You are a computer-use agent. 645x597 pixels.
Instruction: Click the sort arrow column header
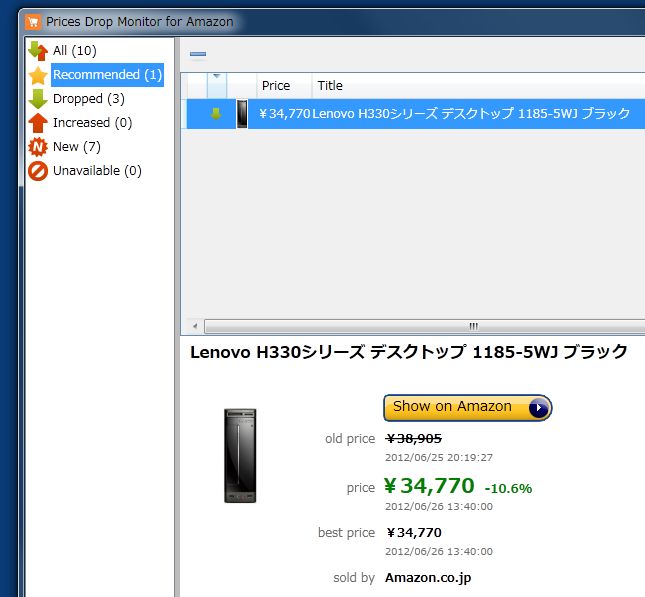tap(216, 86)
